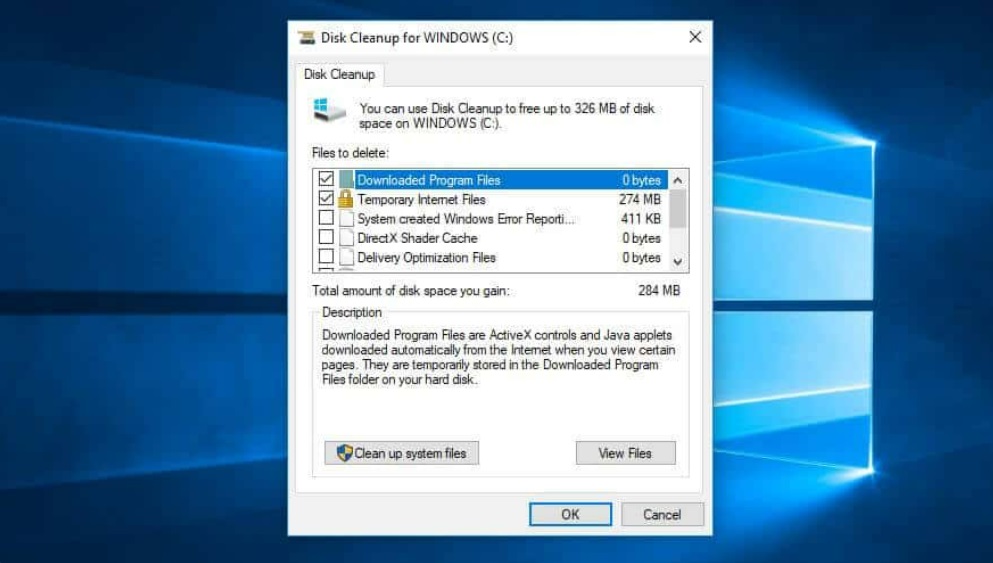Click the file icon beside DirectX Shader Cache
Image resolution: width=993 pixels, height=563 pixels.
pos(346,238)
